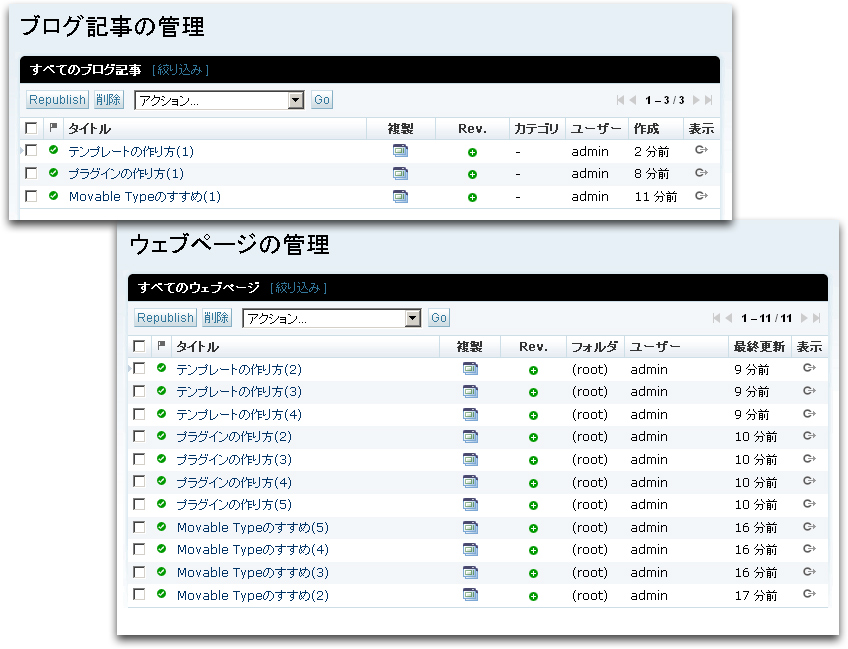Click duplicate icon for プラグインの作り方(1)
This screenshot has height=649, width=848.
click(400, 174)
